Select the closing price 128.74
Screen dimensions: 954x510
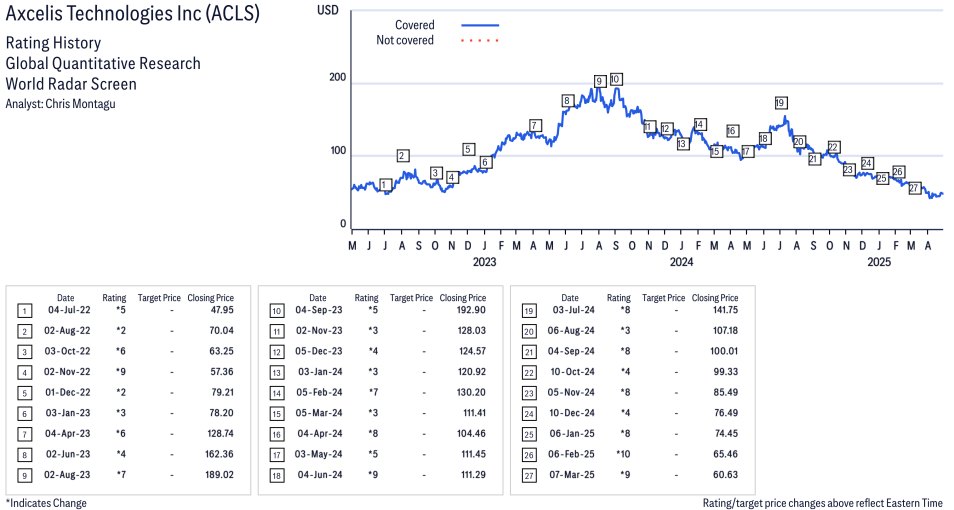pyautogui.click(x=220, y=434)
